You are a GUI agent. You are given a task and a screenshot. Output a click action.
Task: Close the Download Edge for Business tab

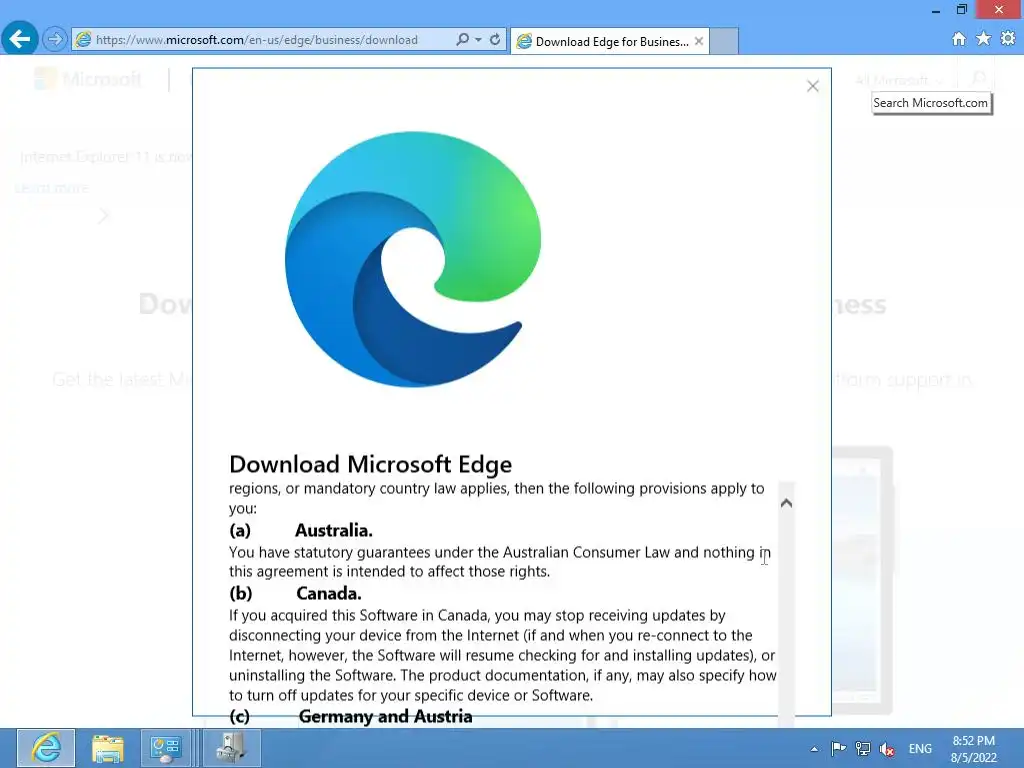tap(699, 41)
